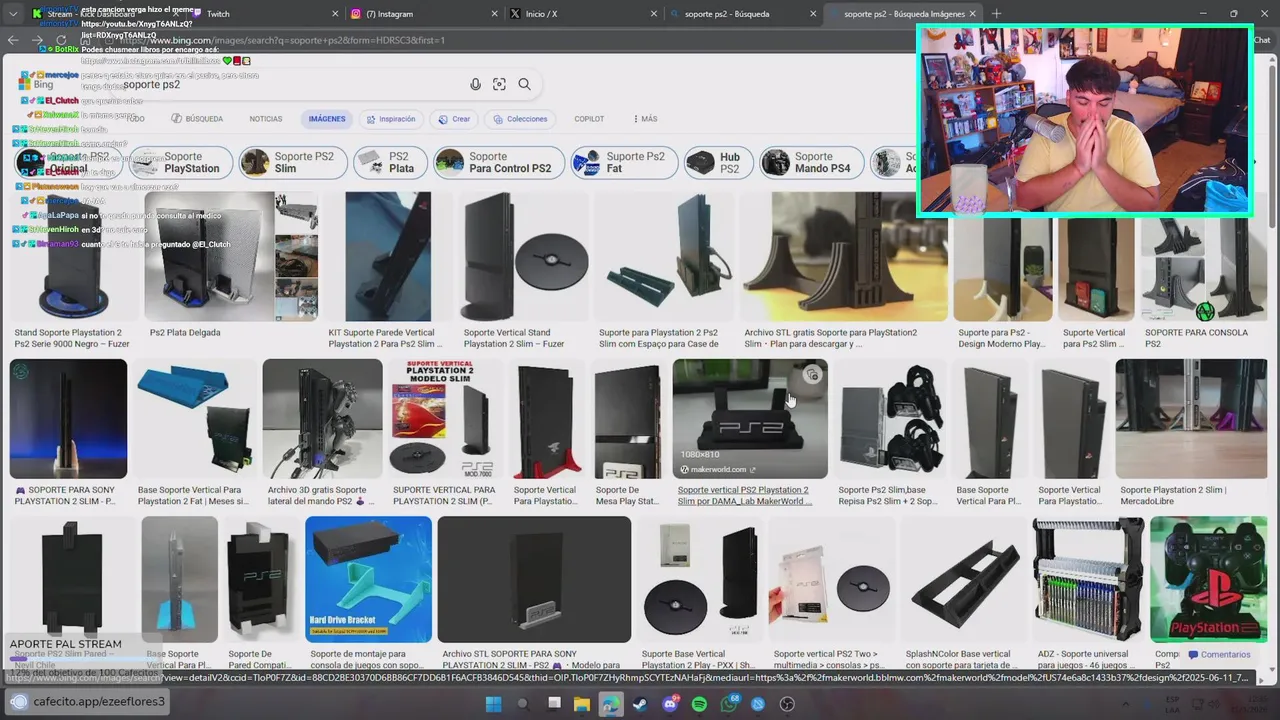
Task: Select Soporte PlayStation suggestion chip
Action: pos(179,162)
